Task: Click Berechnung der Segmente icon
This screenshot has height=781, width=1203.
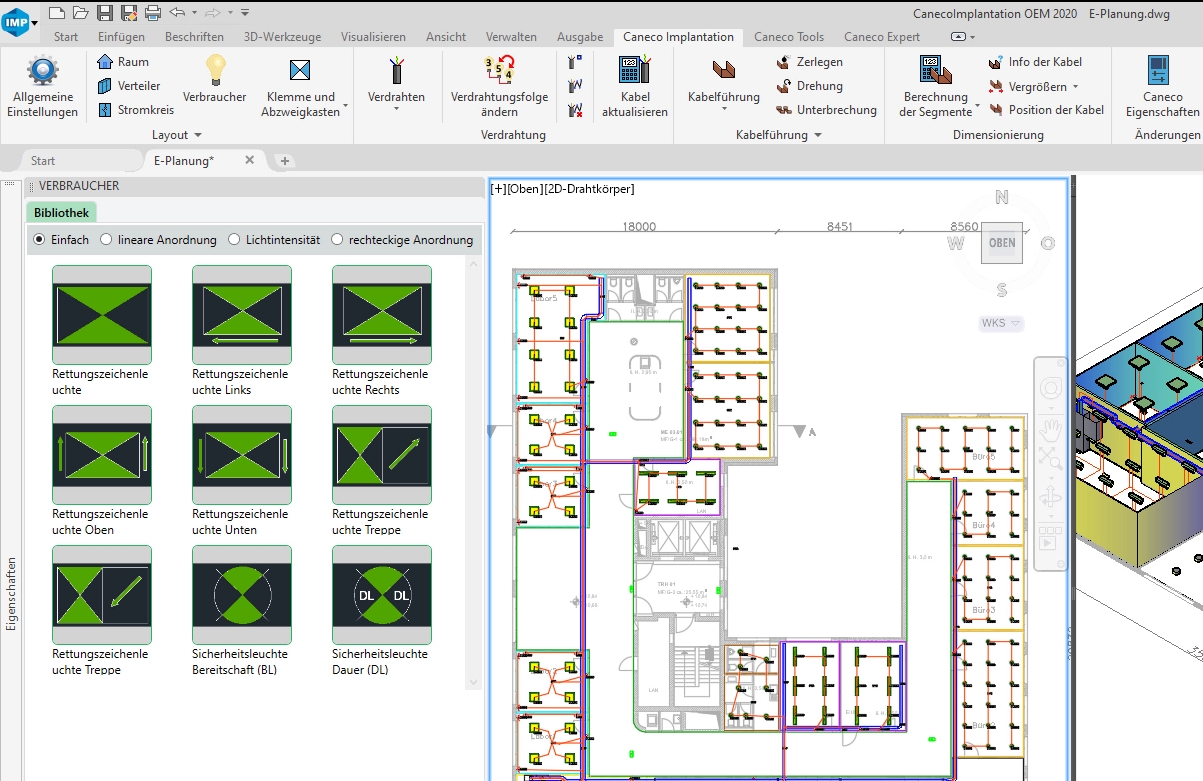Action: (x=935, y=70)
